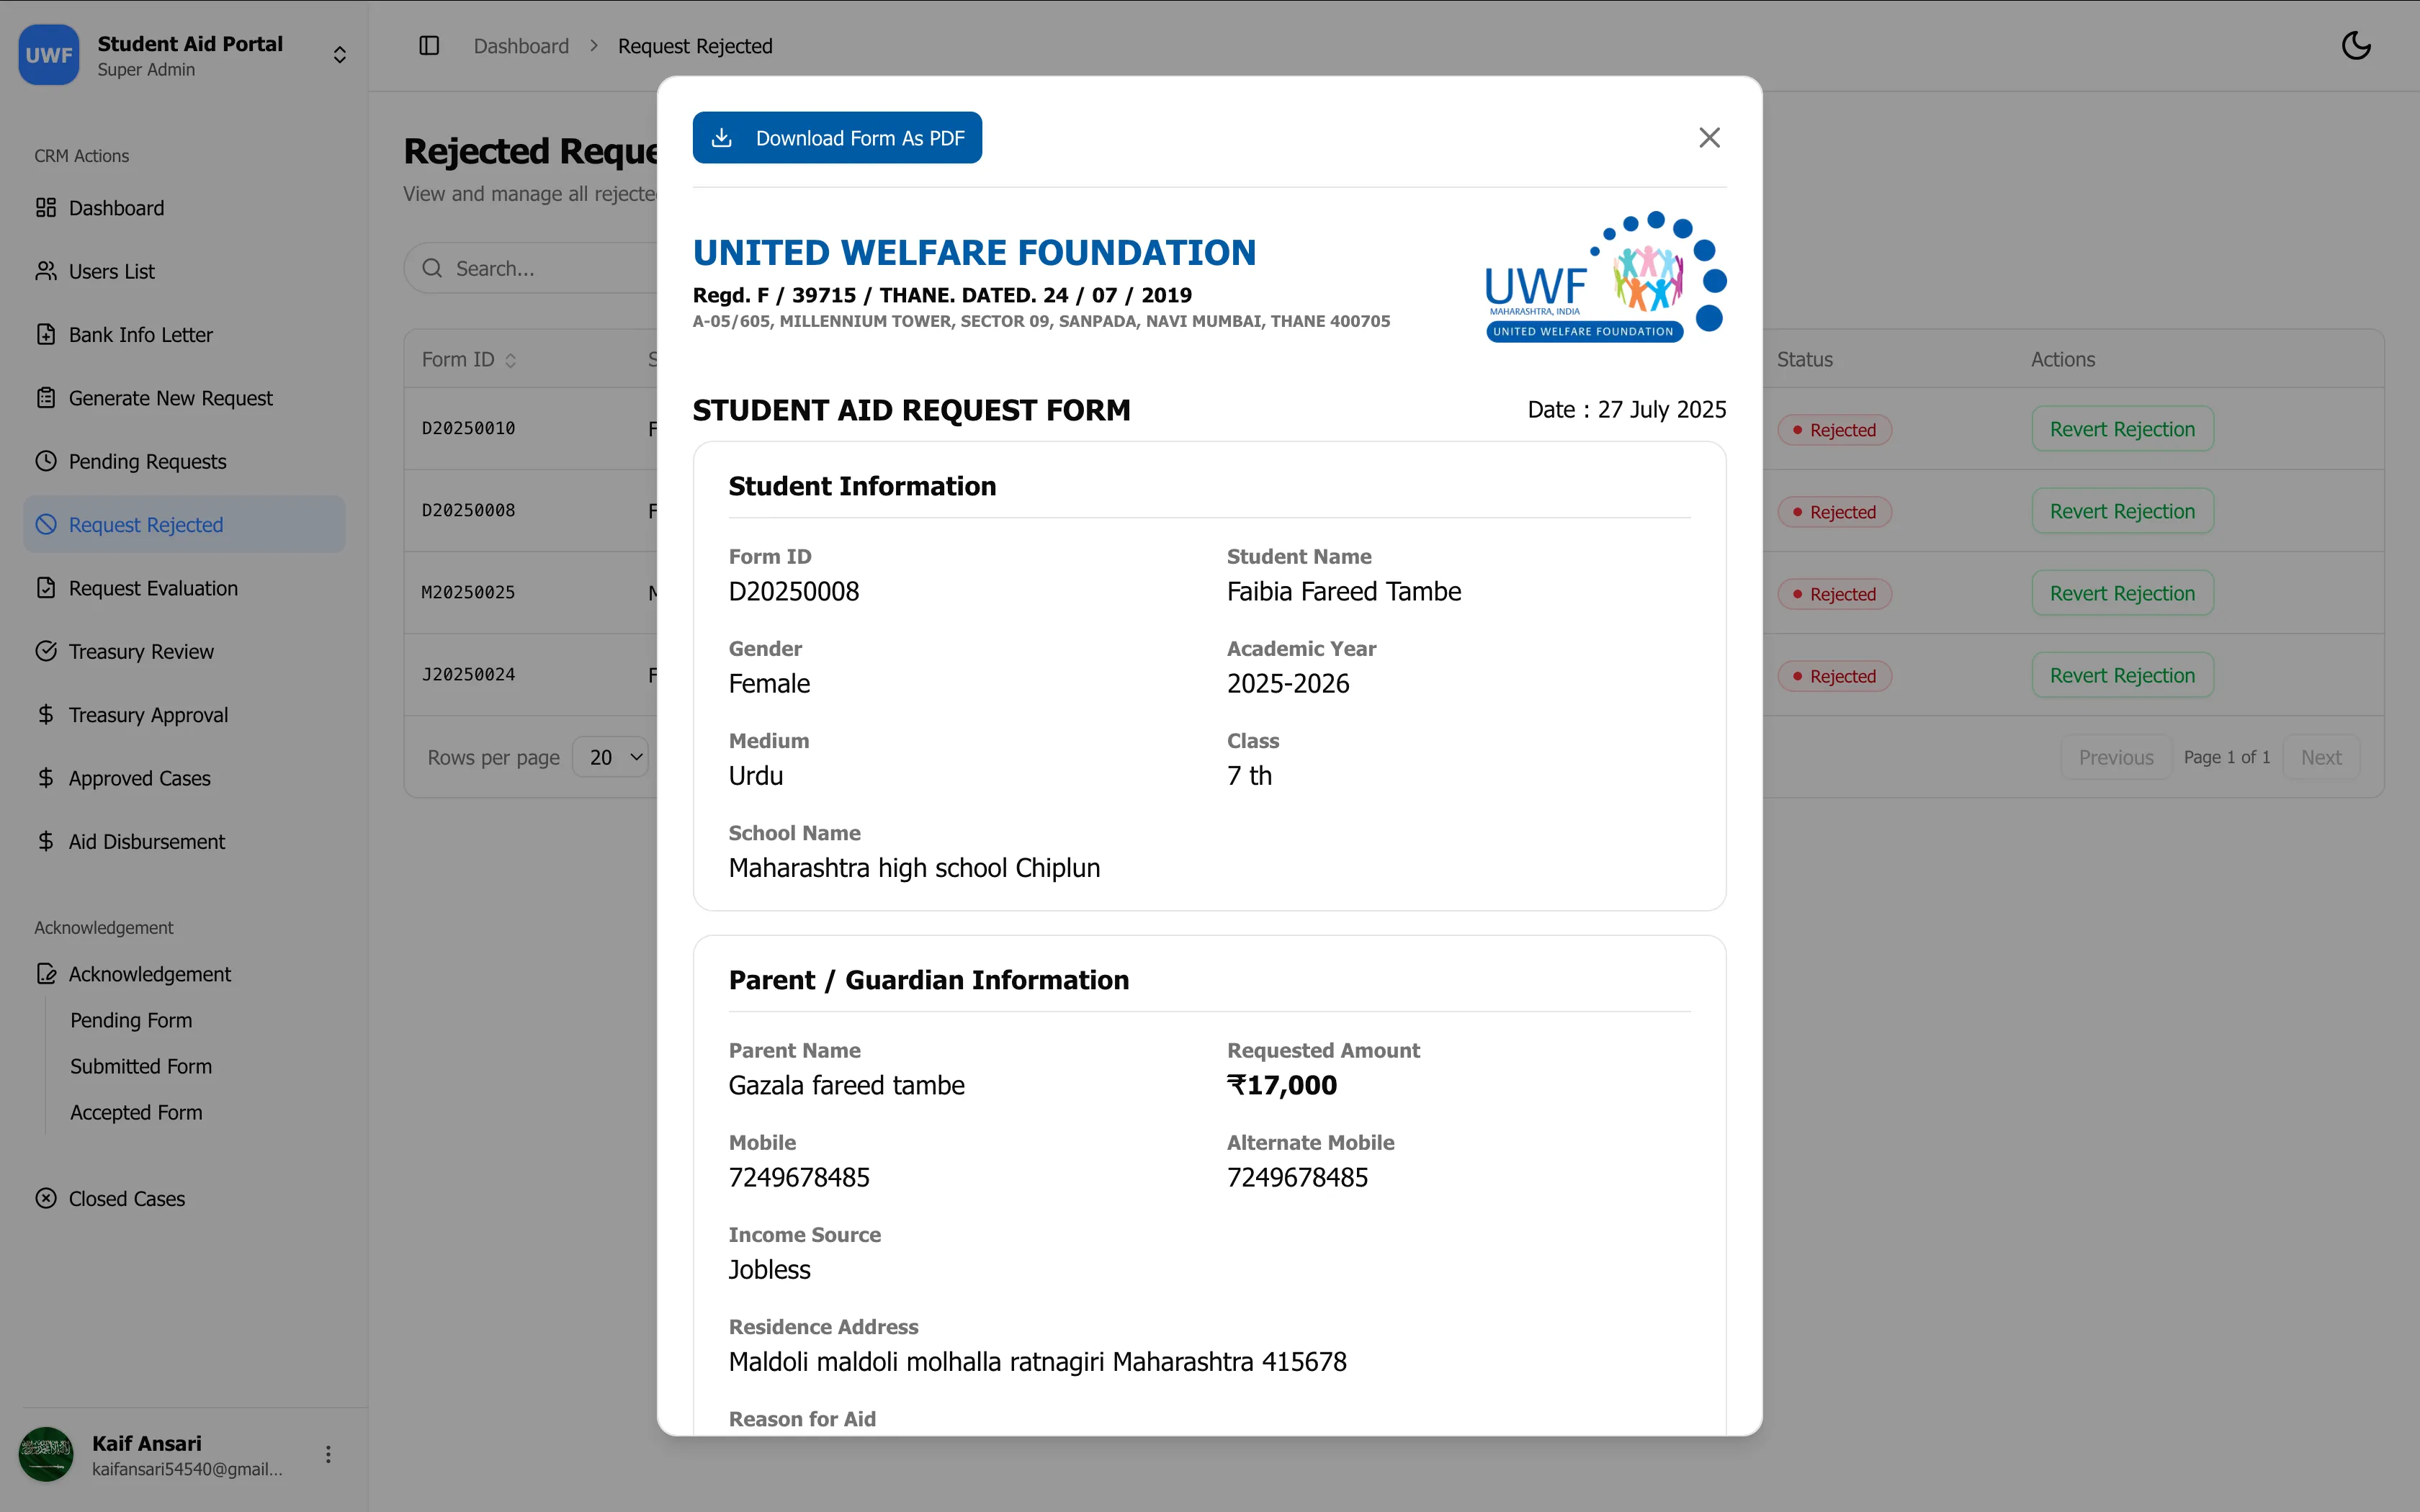Open Dashboard from the sidebar
Image resolution: width=2420 pixels, height=1512 pixels.
click(184, 208)
